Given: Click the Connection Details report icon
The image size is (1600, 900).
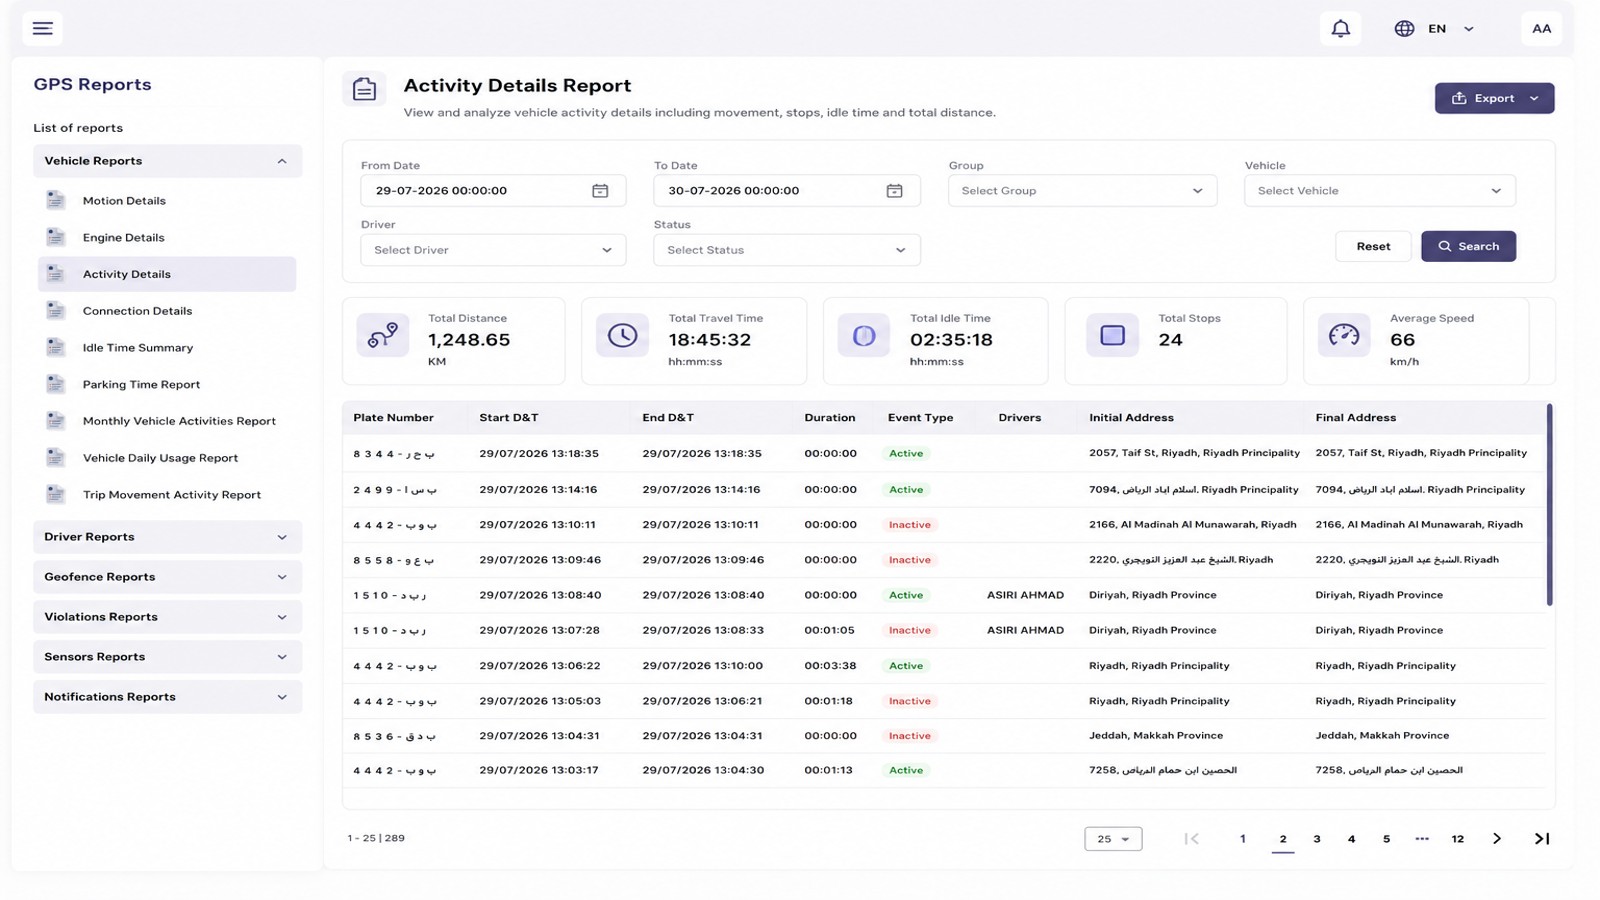Looking at the screenshot, I should 55,311.
